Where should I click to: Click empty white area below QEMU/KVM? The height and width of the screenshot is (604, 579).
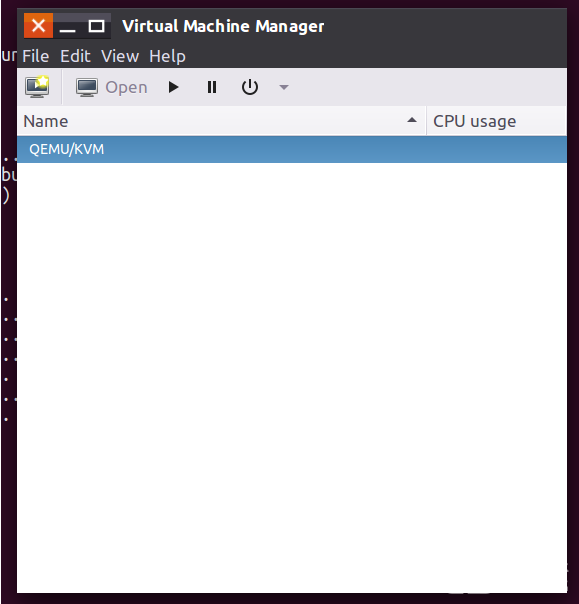click(x=292, y=378)
